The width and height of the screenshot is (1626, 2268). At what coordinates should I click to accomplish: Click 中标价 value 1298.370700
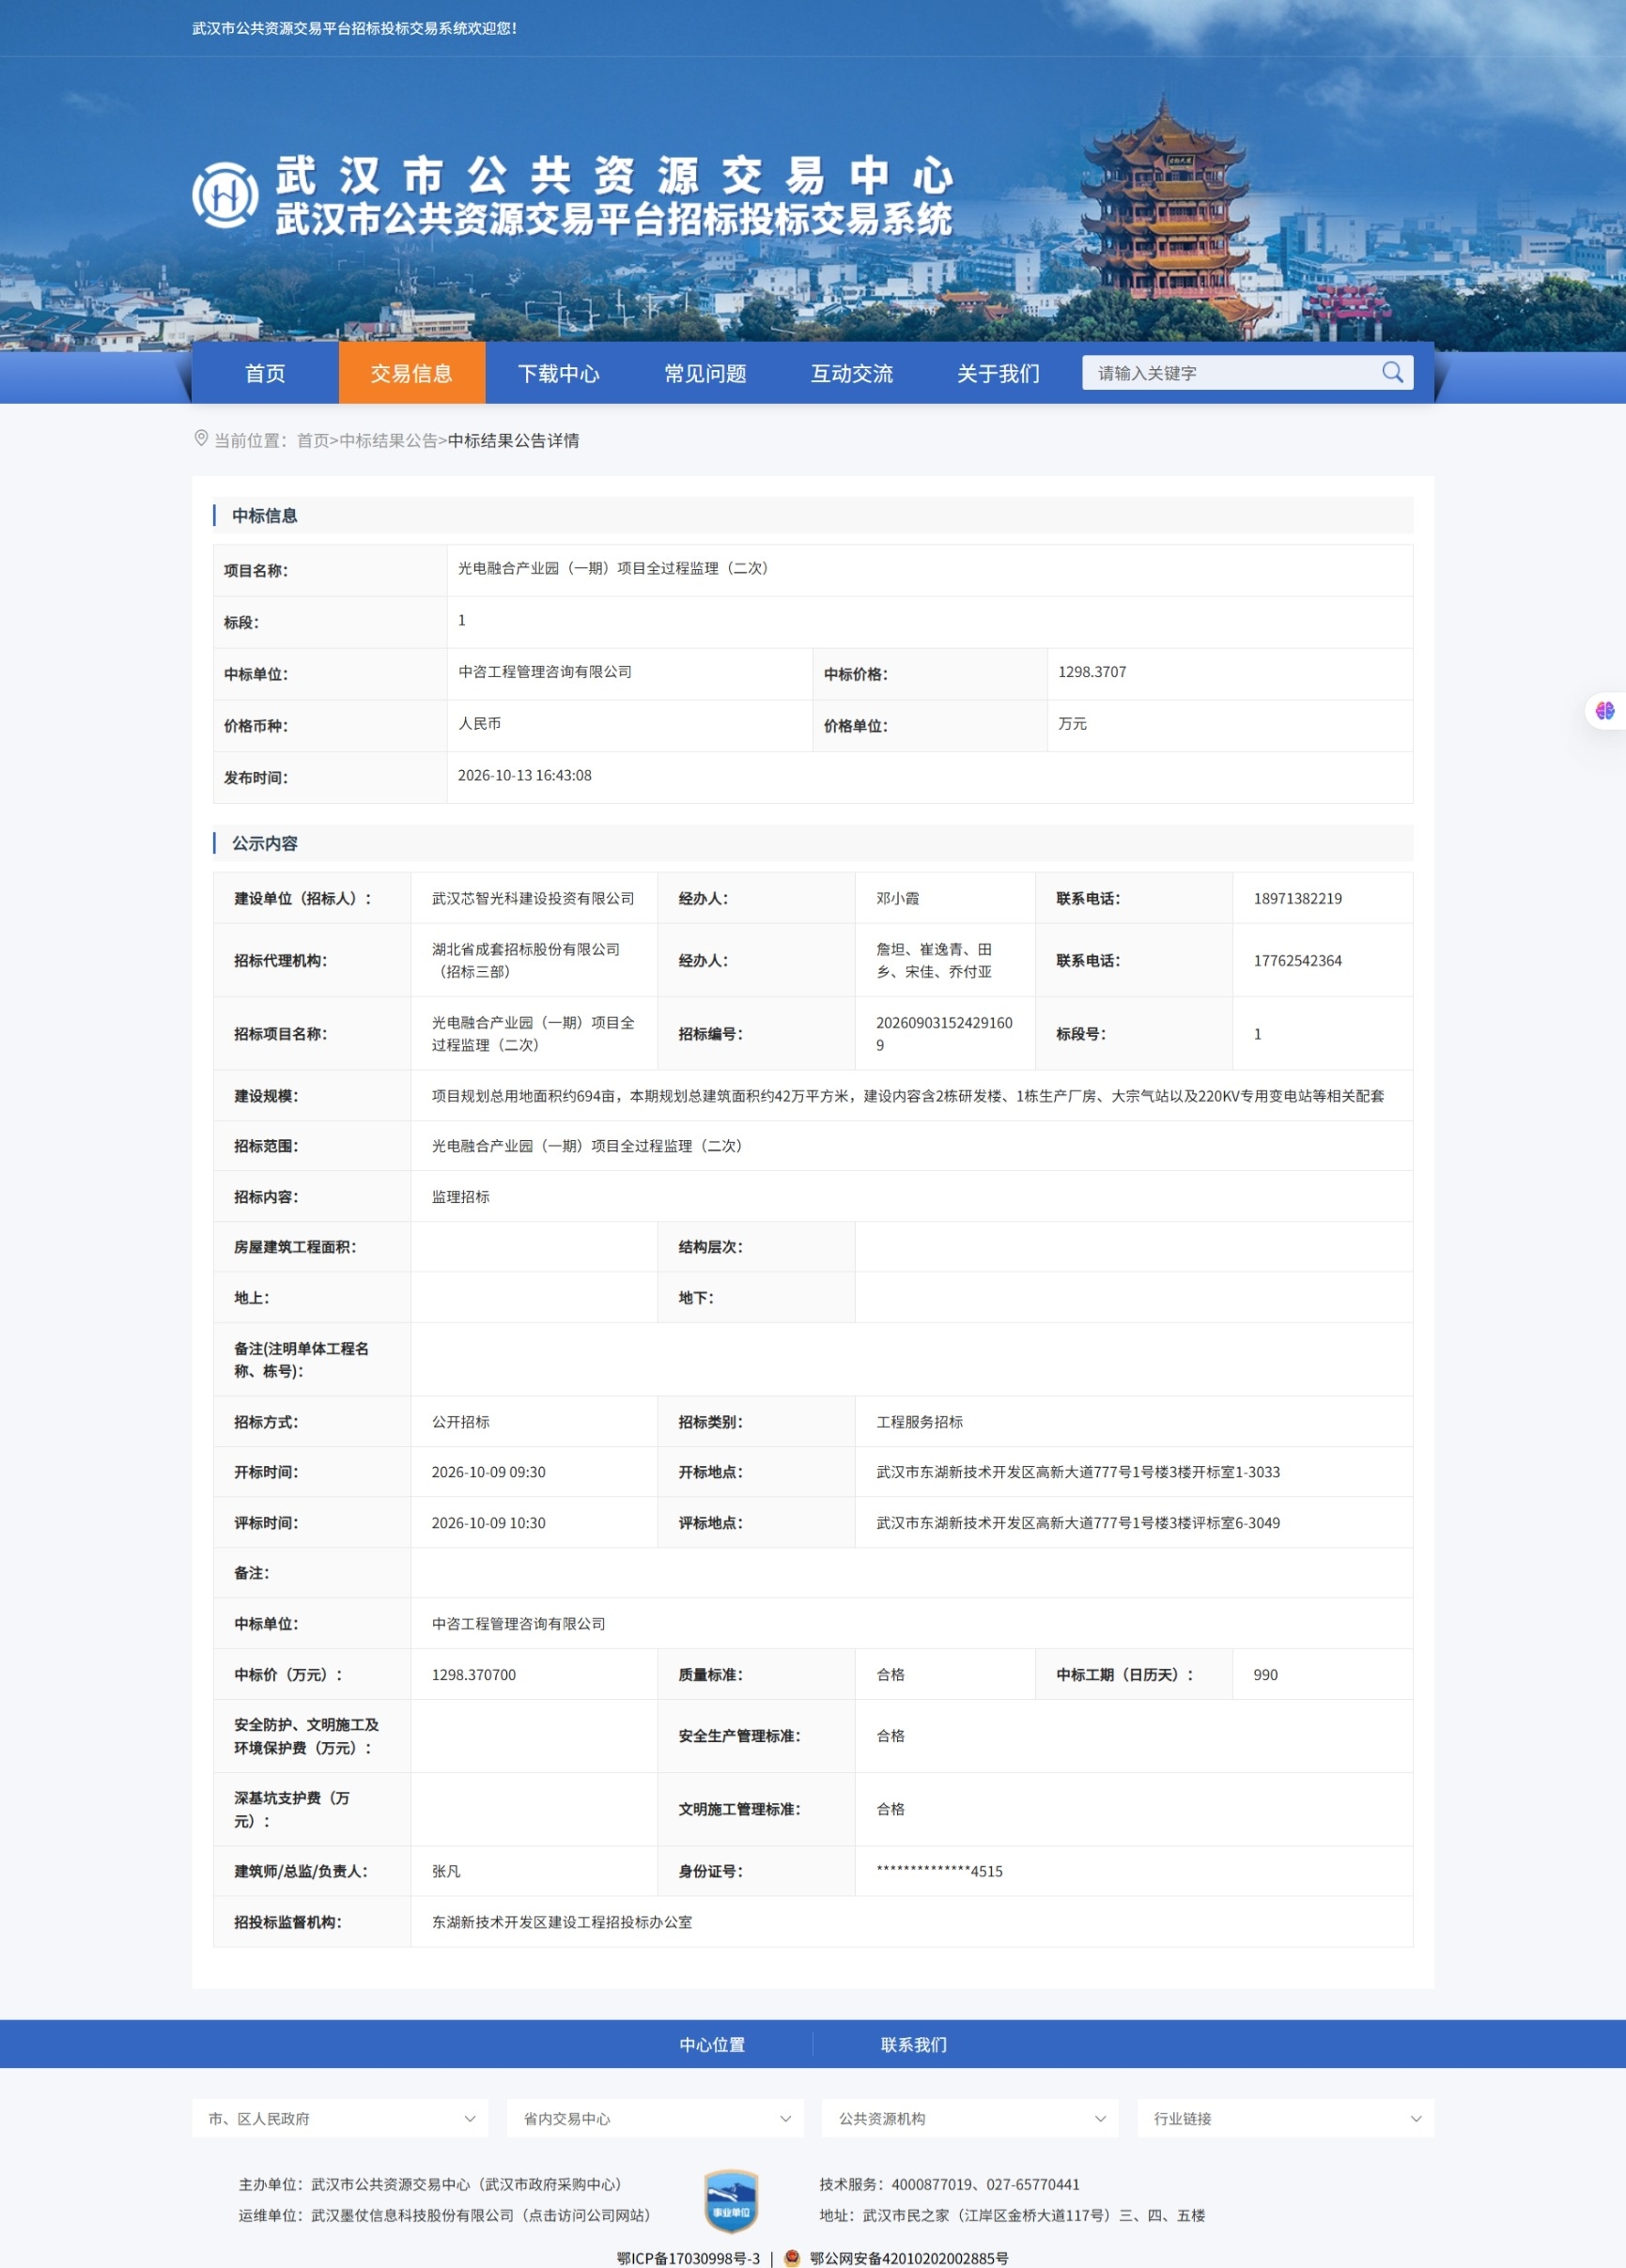pos(474,1674)
